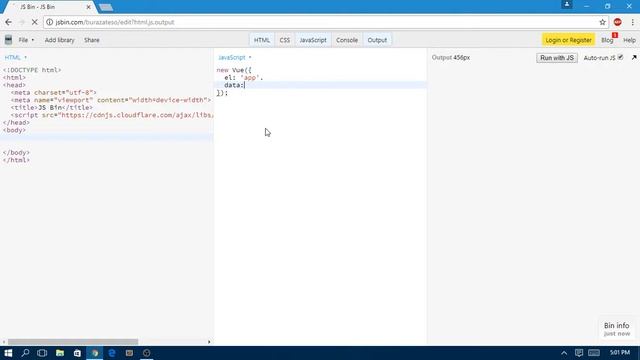
Task: Click the site info icon in address bar
Action: pyautogui.click(x=49, y=22)
